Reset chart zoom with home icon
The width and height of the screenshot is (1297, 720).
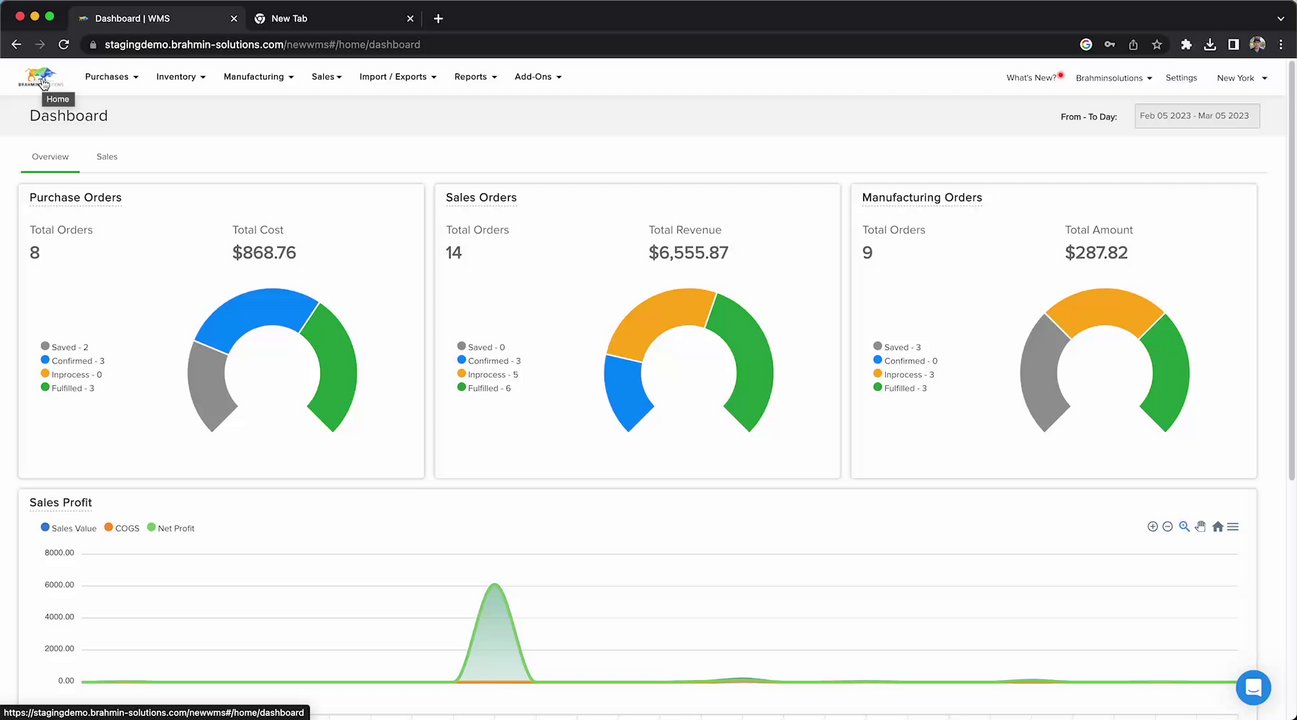coord(1217,527)
